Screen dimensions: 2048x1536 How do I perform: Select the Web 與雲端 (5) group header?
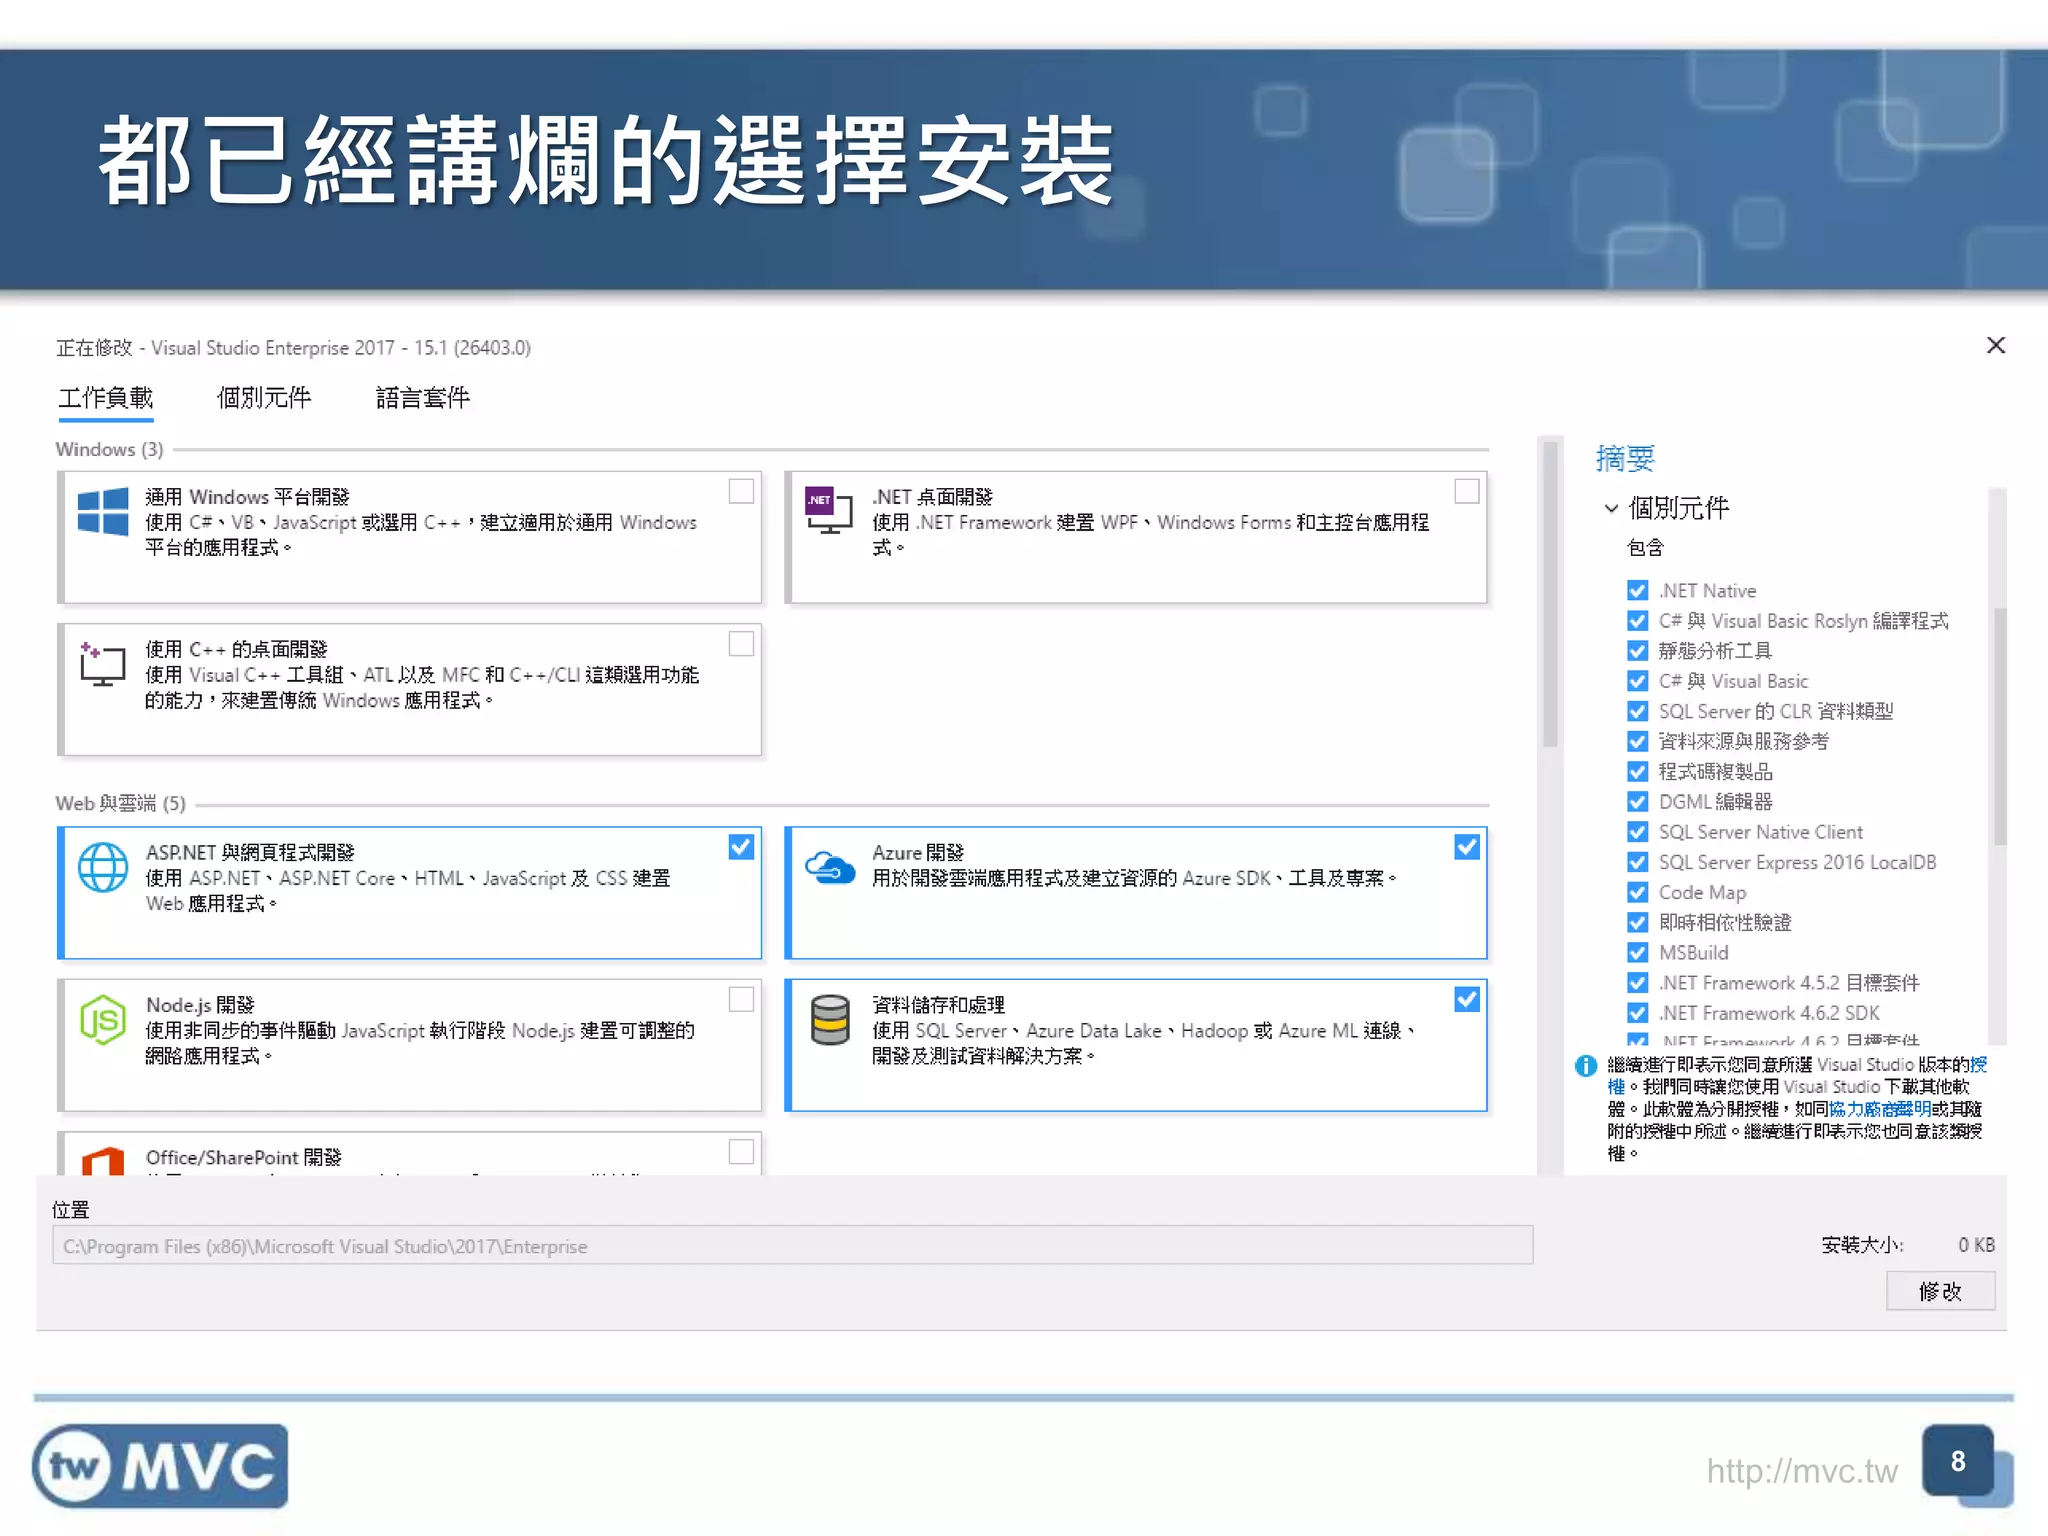pos(120,803)
